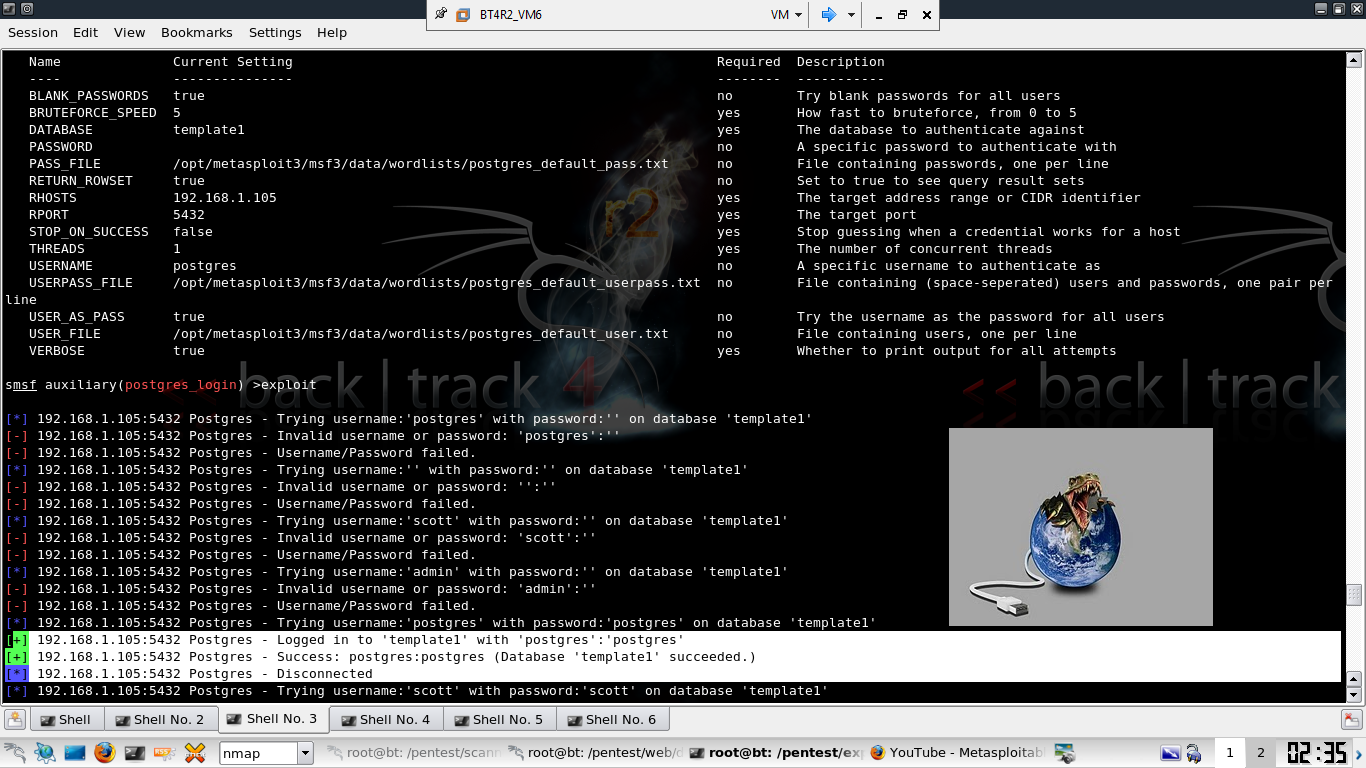Click the PASS_FILE path postgres_default_pass.txt
This screenshot has height=768, width=1366.
pyautogui.click(x=421, y=164)
